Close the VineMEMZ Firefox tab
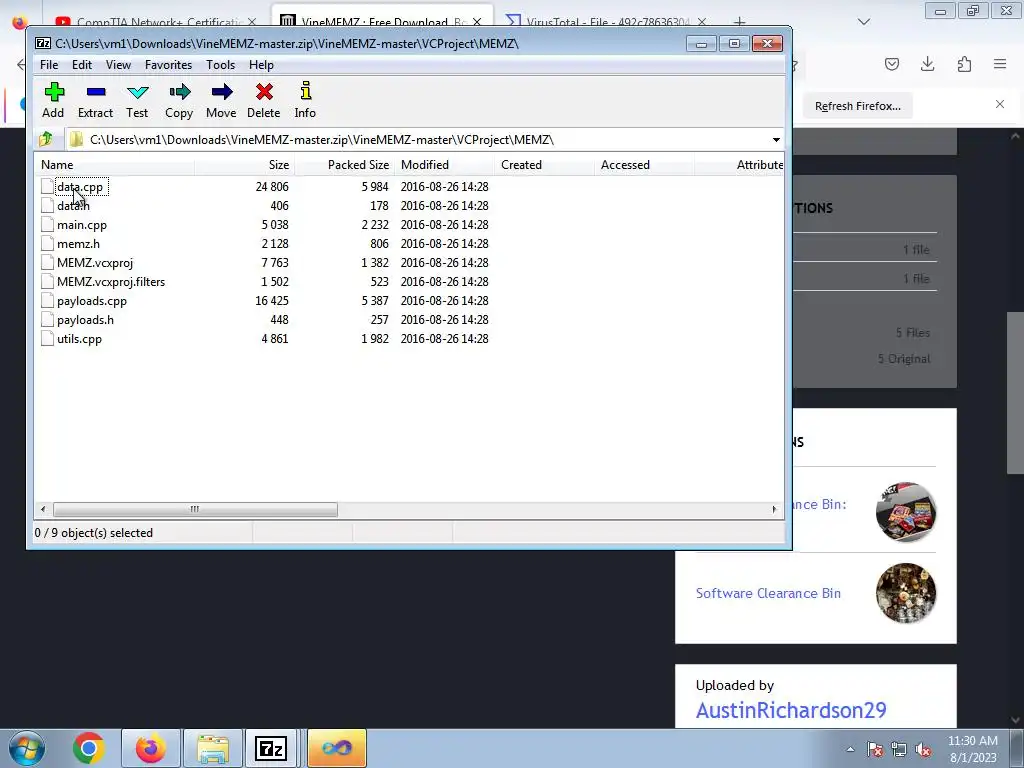This screenshot has width=1024, height=768. [477, 22]
